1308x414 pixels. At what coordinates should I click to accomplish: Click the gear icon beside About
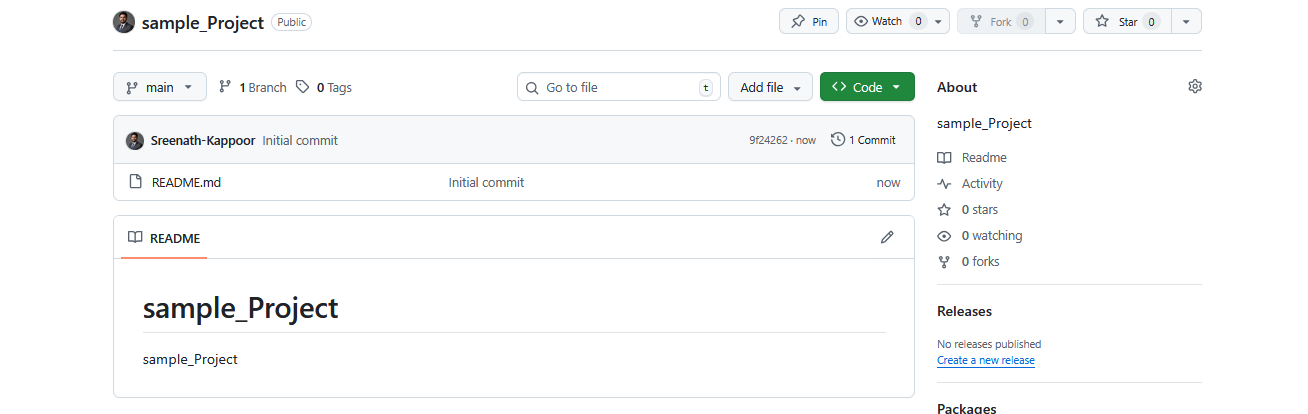(1194, 87)
